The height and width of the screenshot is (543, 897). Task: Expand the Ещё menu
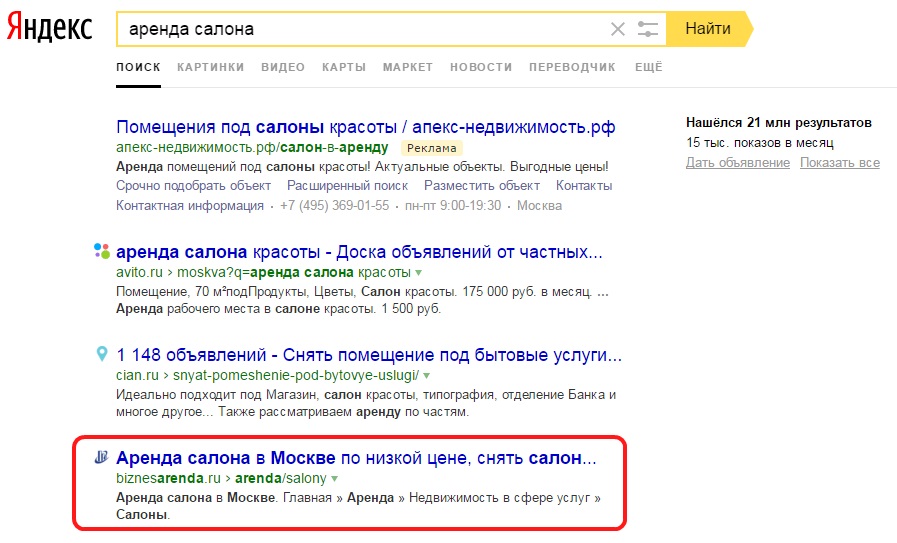click(x=649, y=67)
